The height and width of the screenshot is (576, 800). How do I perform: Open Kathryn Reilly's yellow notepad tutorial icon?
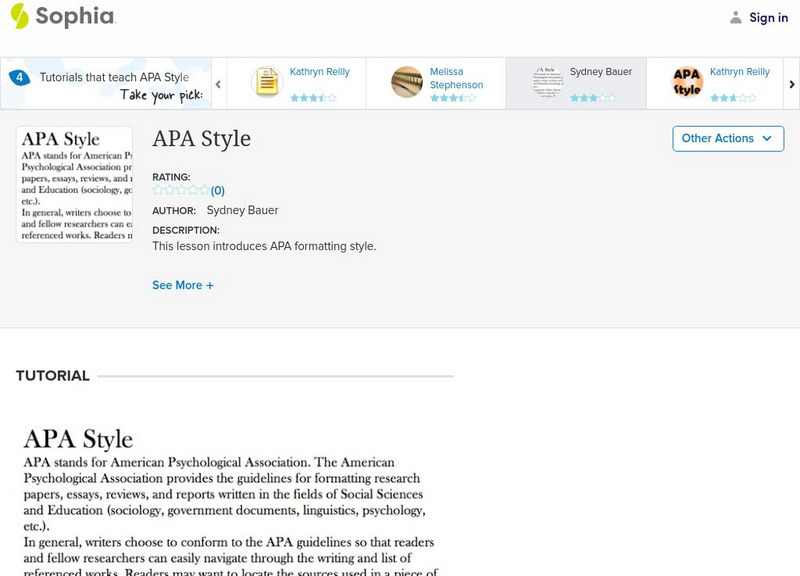coord(267,82)
